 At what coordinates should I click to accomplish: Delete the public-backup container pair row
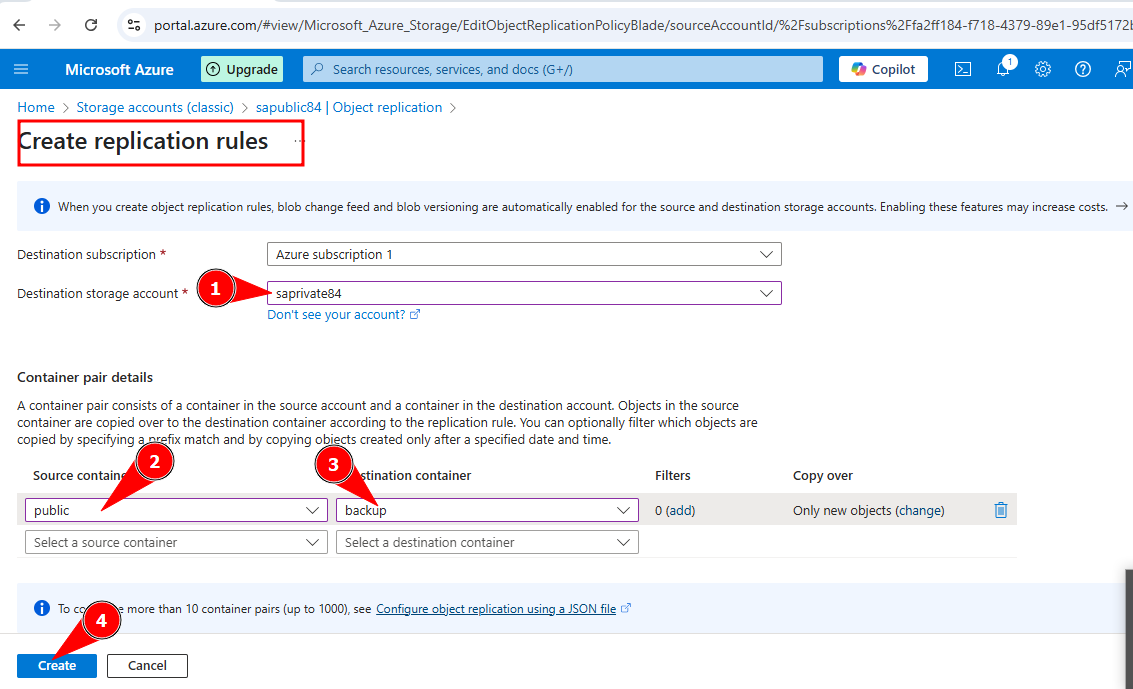pyautogui.click(x=1001, y=510)
